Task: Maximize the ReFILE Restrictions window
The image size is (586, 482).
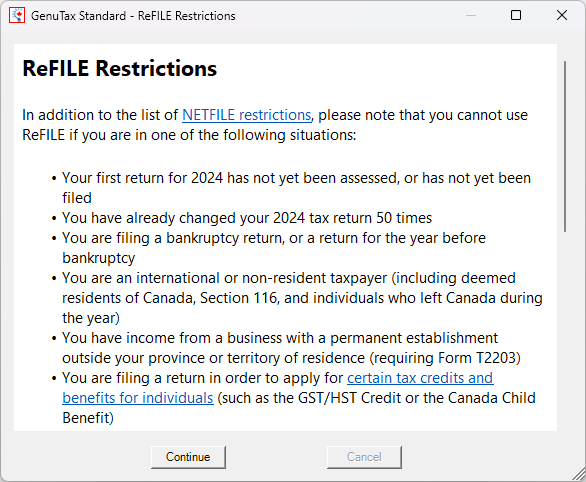Action: [516, 15]
